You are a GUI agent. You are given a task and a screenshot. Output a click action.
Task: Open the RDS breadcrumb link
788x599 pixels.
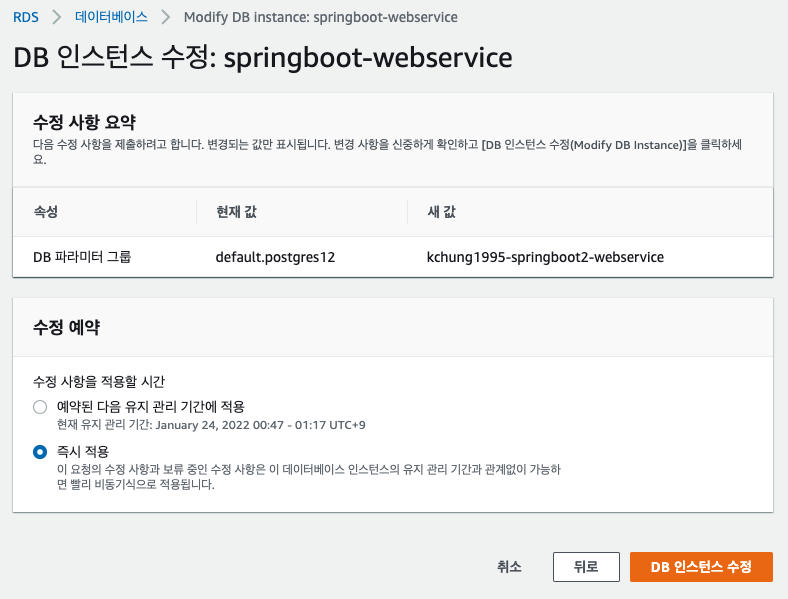pyautogui.click(x=26, y=17)
